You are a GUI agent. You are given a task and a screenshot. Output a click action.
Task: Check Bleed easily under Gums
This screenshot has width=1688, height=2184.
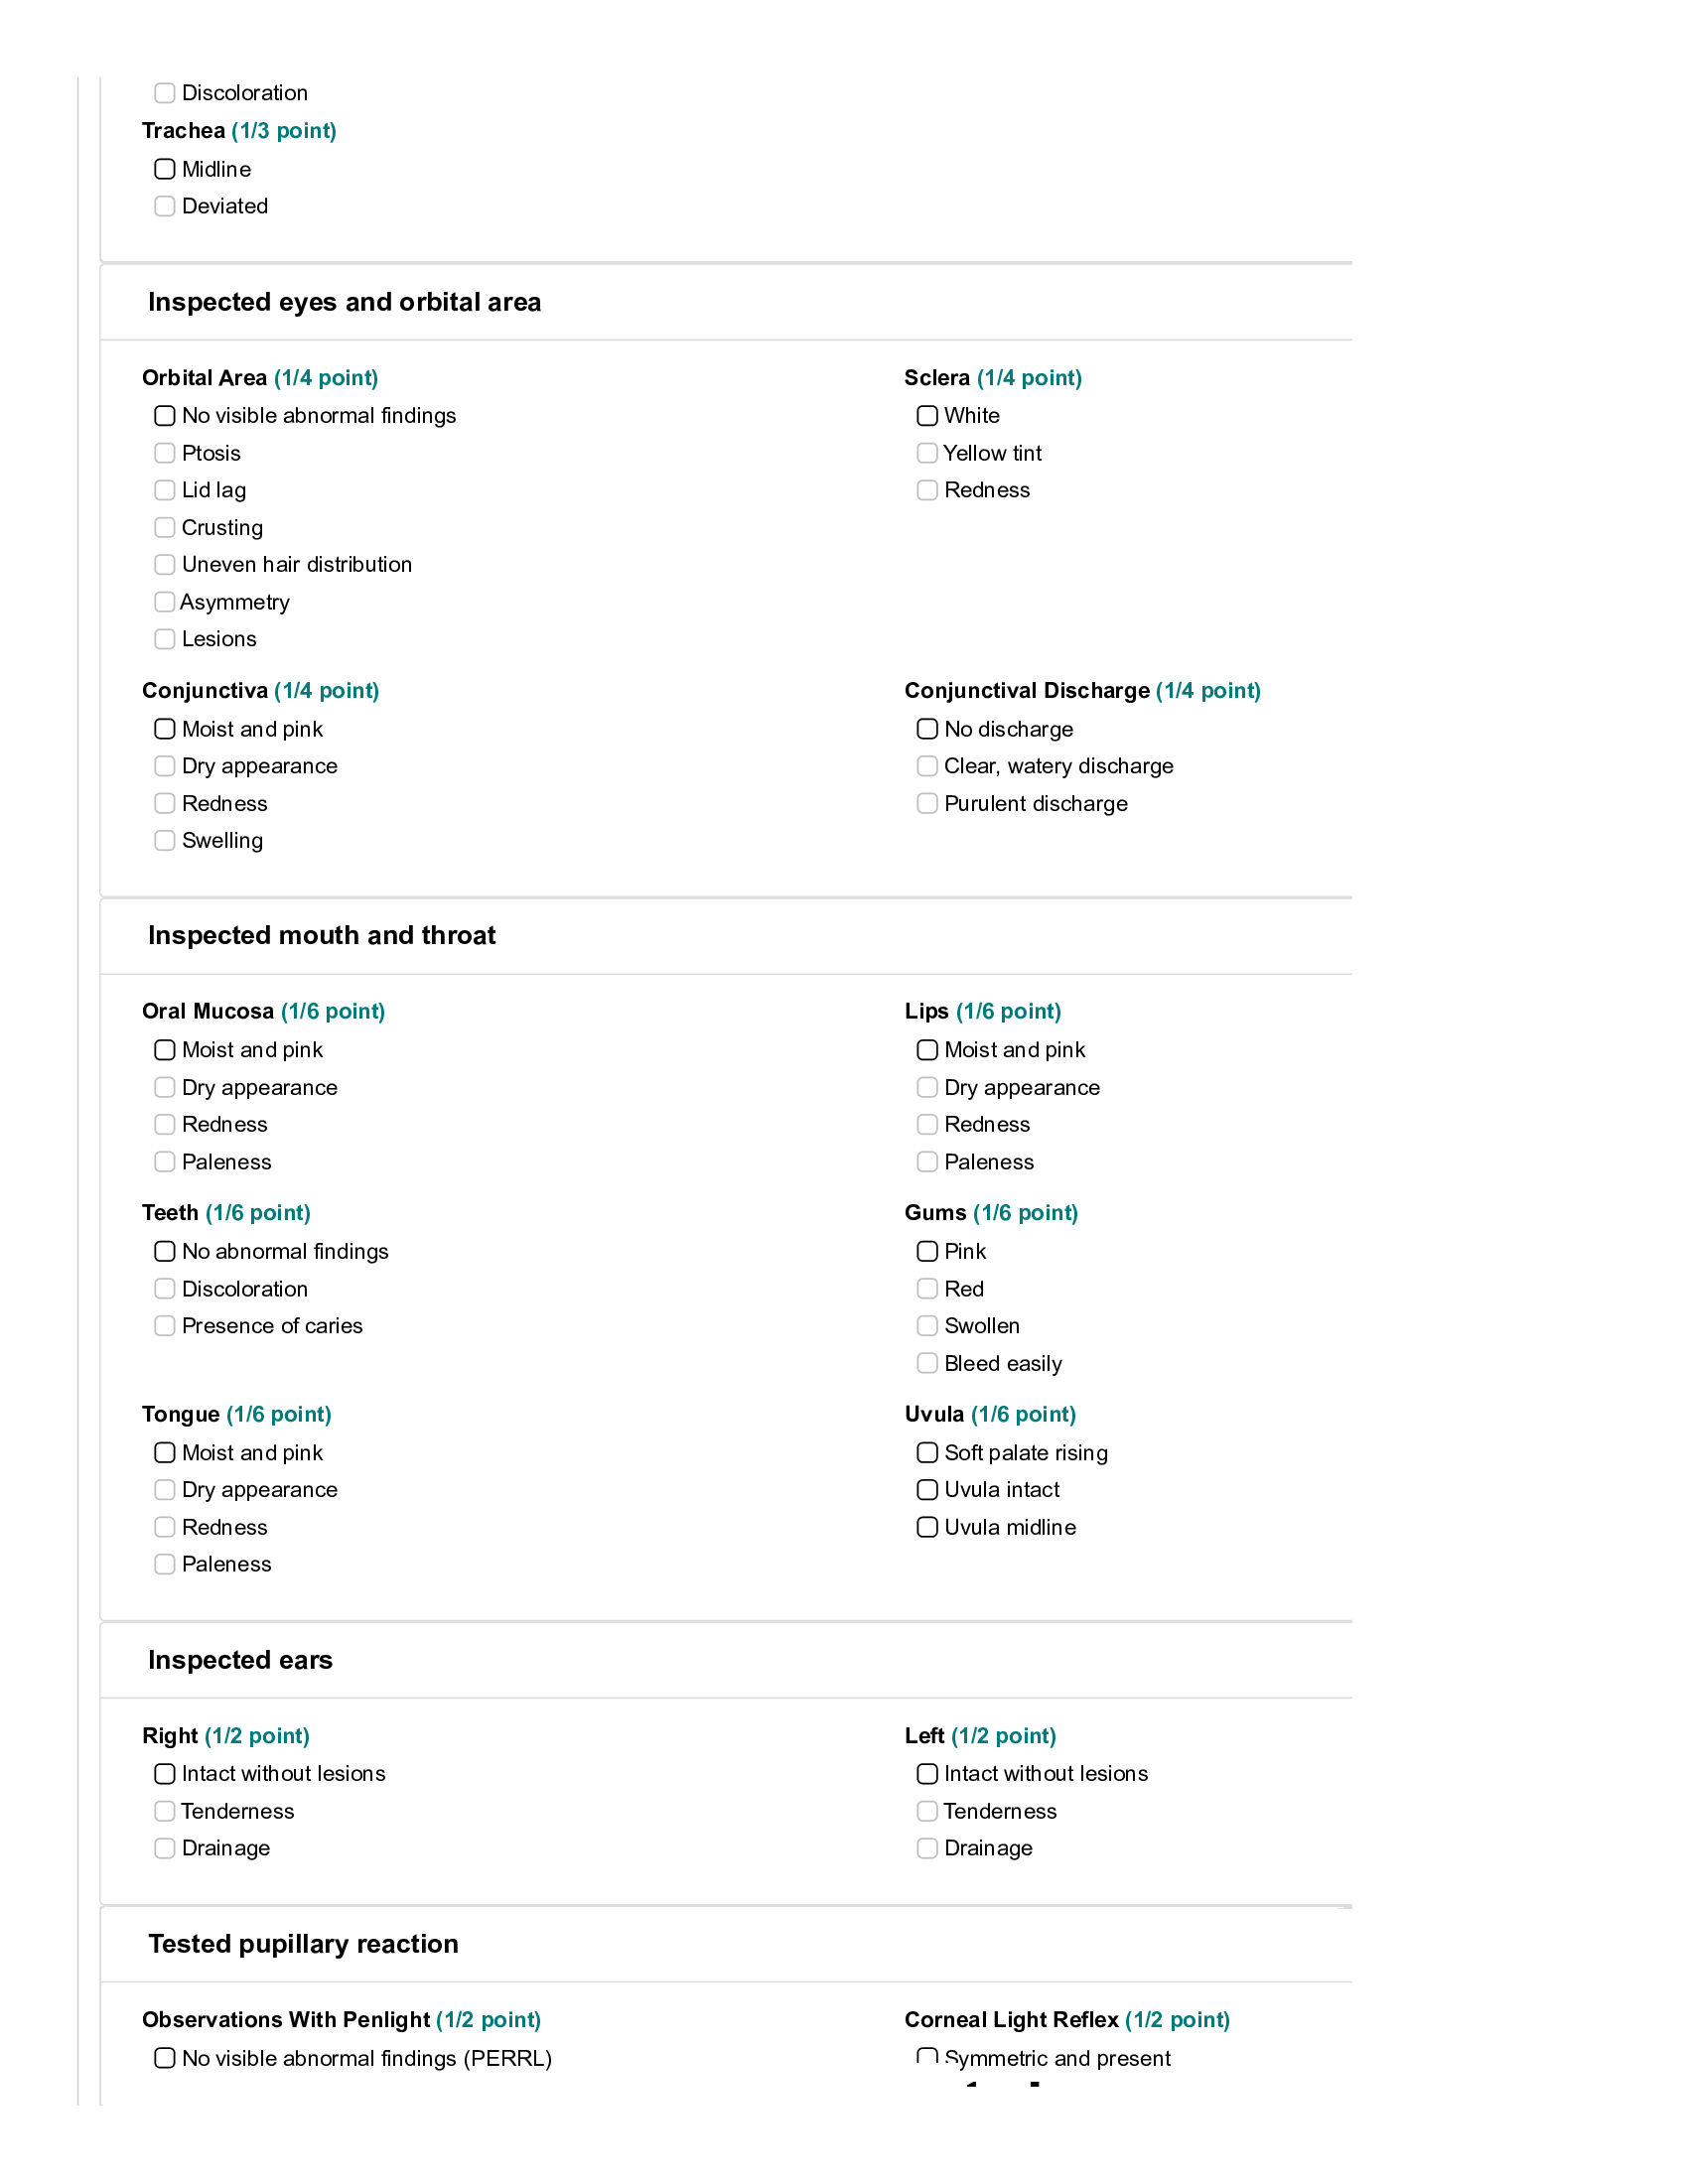click(927, 1363)
